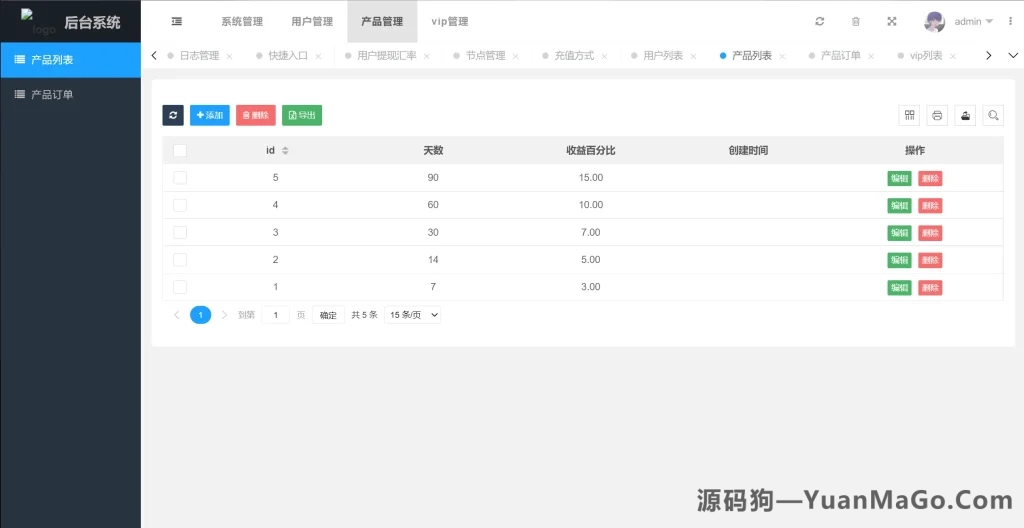Click the 天数 column header
Screen dimensions: 1024x528
tap(433, 151)
